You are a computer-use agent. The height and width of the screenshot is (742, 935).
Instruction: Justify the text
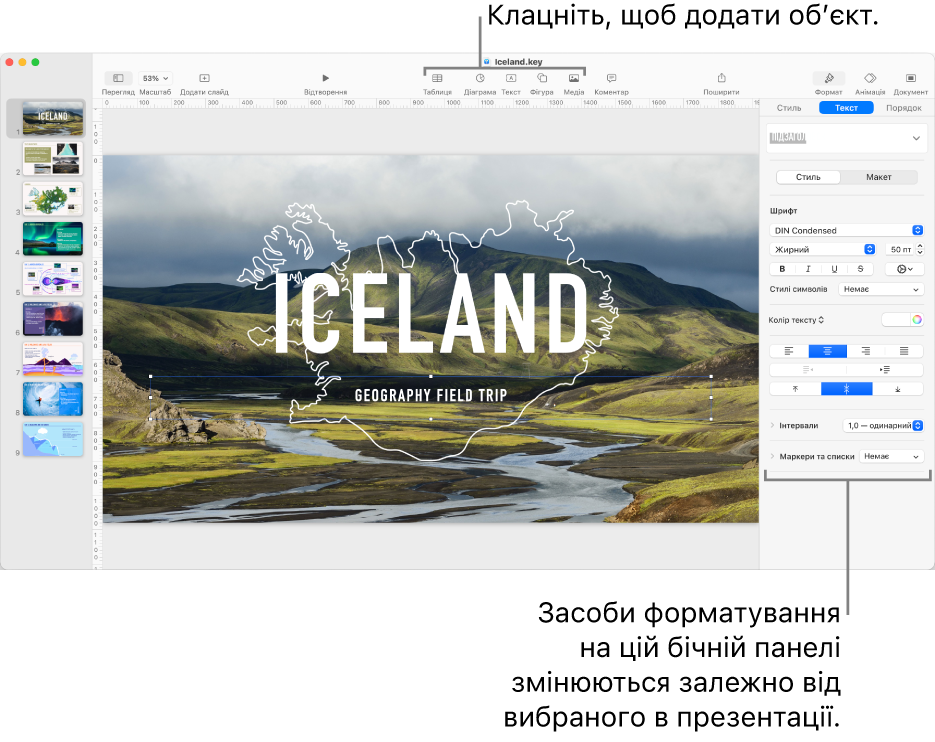coord(904,351)
